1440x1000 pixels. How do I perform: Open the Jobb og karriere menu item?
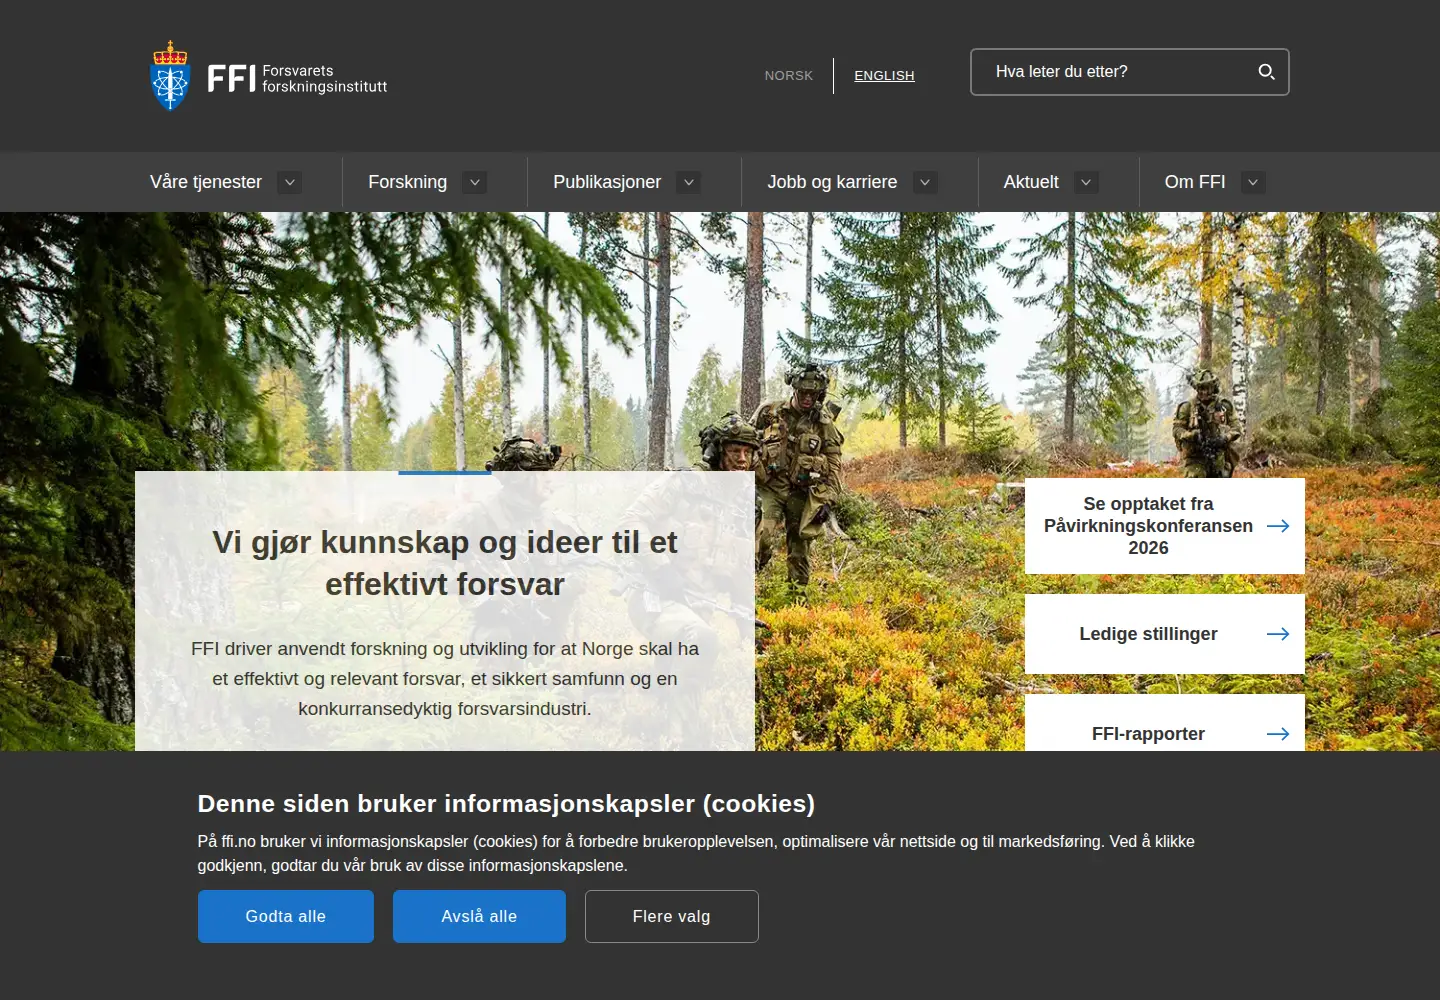point(832,182)
